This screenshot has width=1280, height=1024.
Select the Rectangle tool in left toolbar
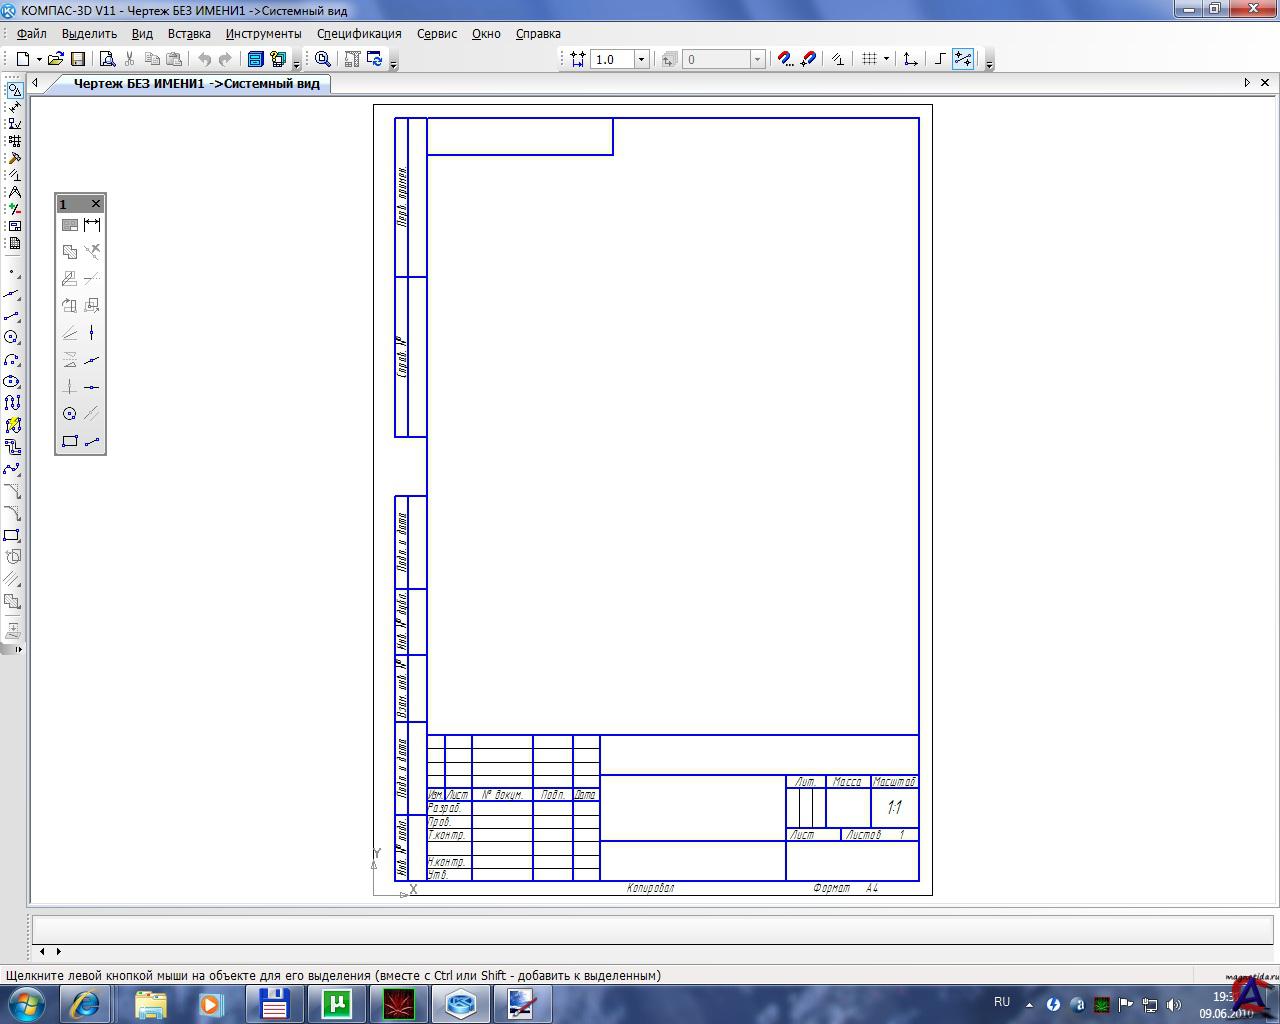pyautogui.click(x=12, y=535)
